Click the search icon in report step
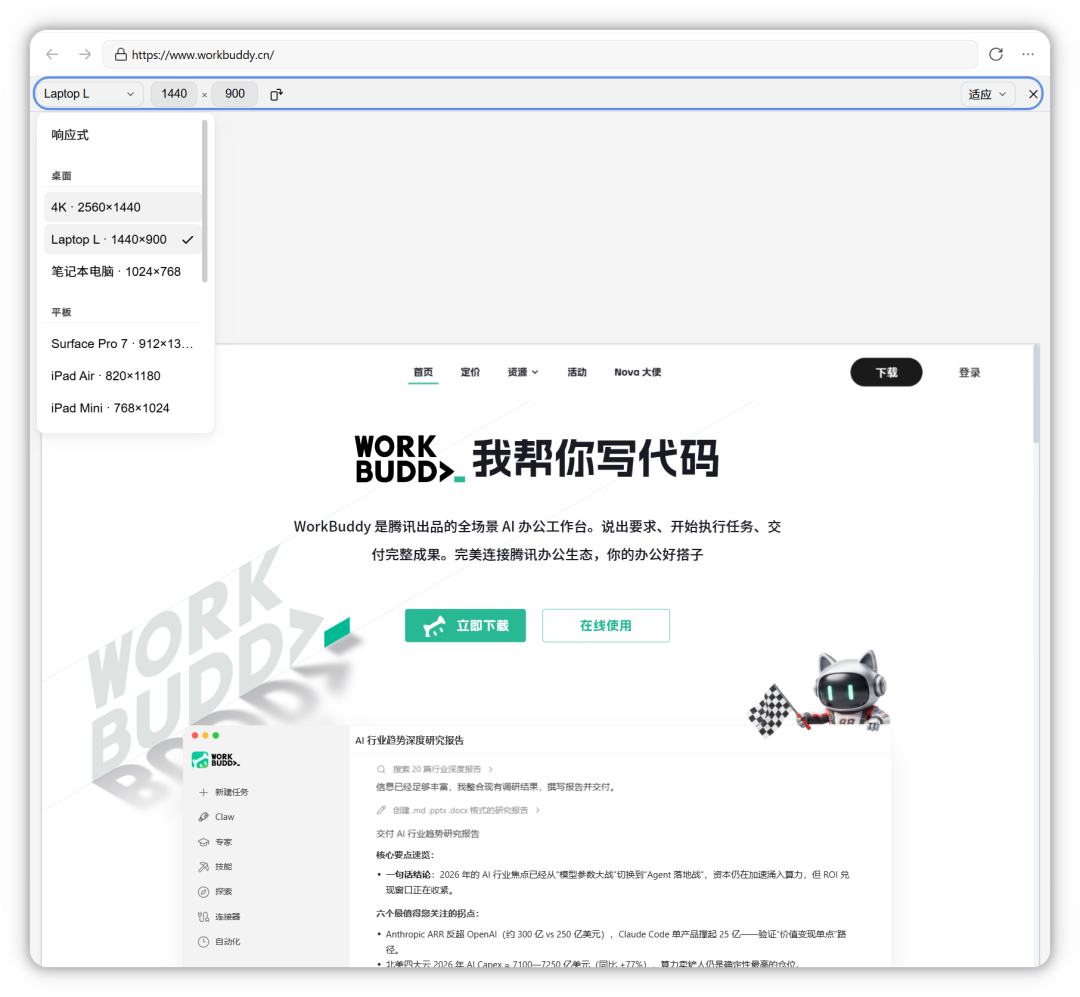 coord(381,769)
